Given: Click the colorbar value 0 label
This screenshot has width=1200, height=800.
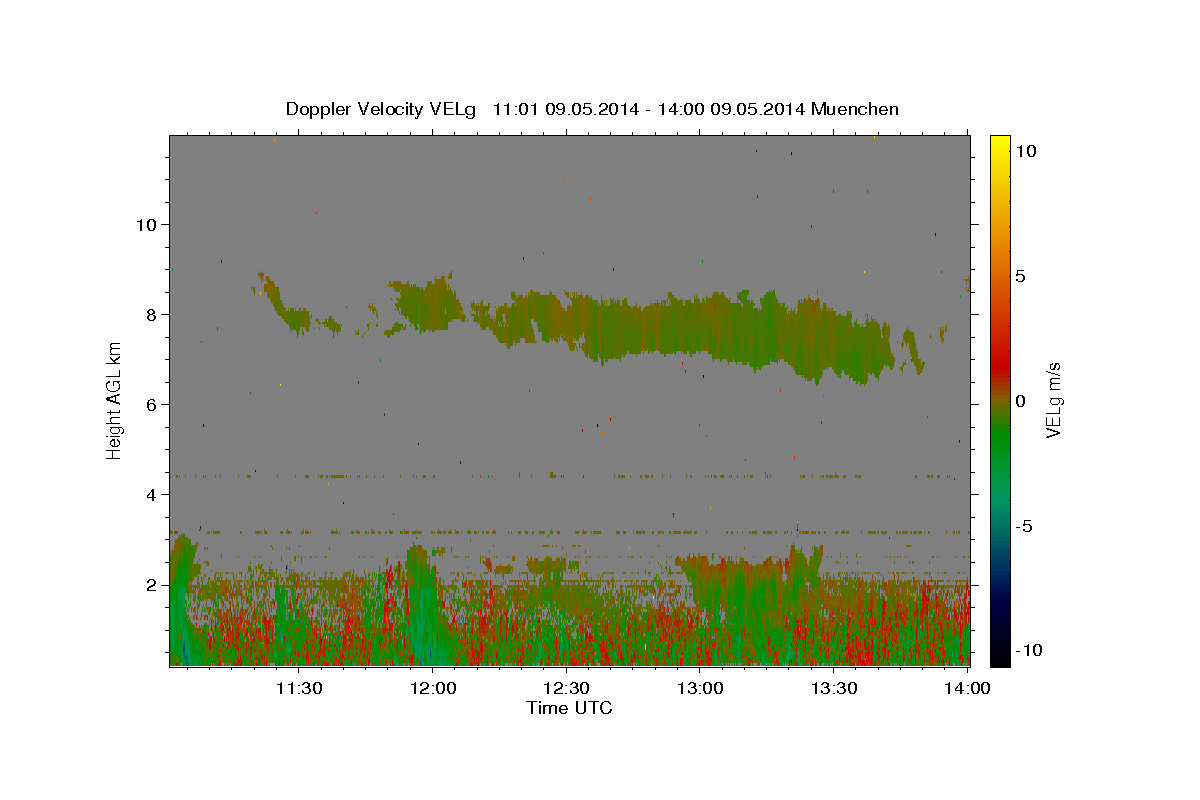Looking at the screenshot, I should pos(1020,401).
